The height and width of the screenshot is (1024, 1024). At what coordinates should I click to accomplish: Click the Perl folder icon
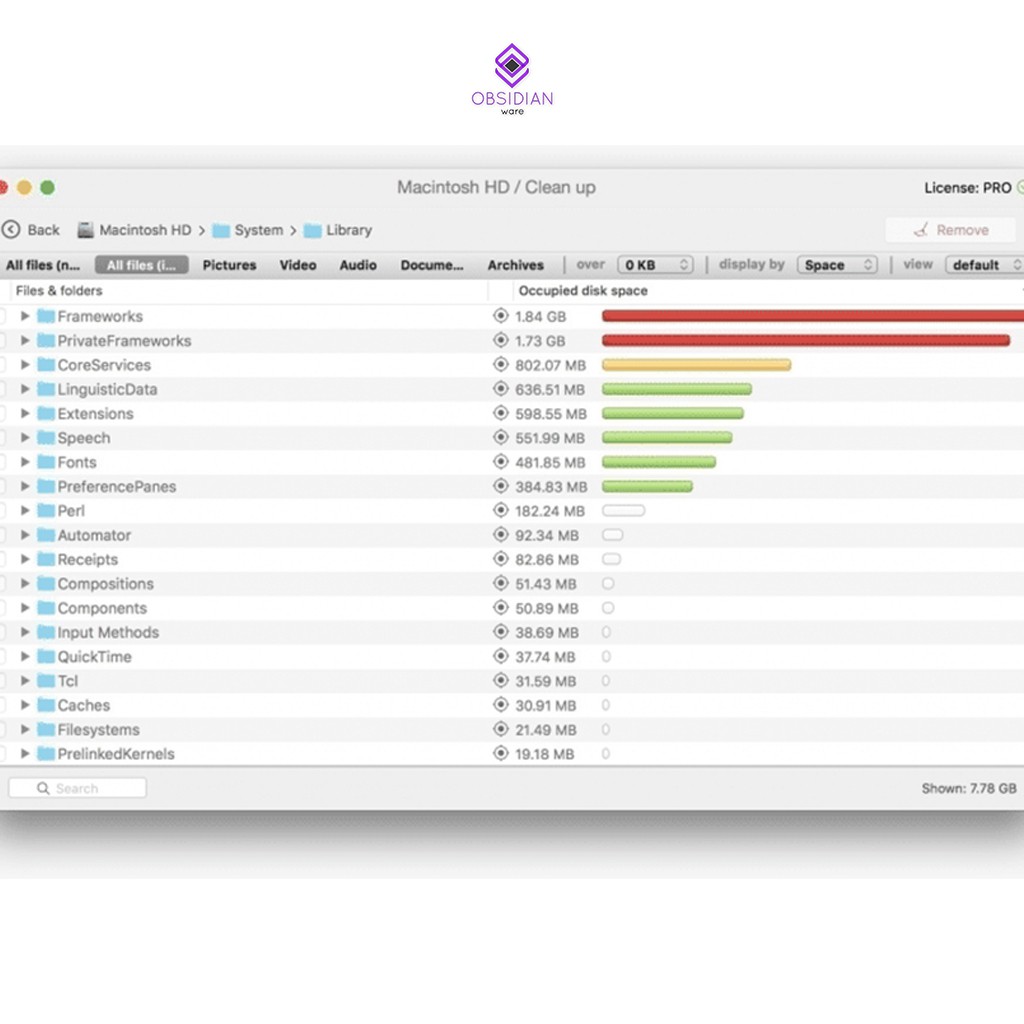[46, 511]
